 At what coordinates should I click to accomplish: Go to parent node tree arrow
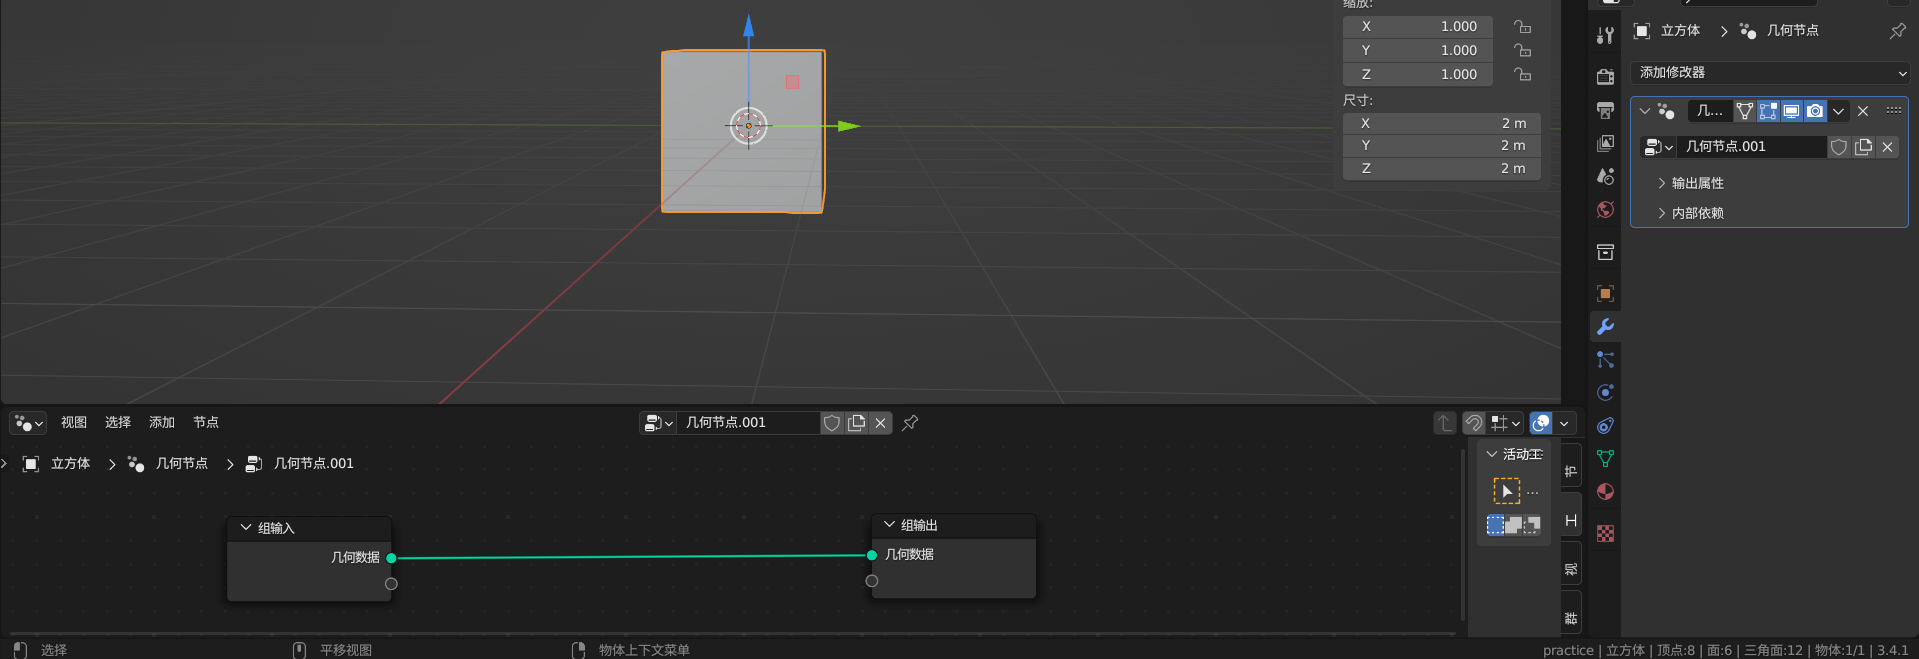tap(1444, 423)
